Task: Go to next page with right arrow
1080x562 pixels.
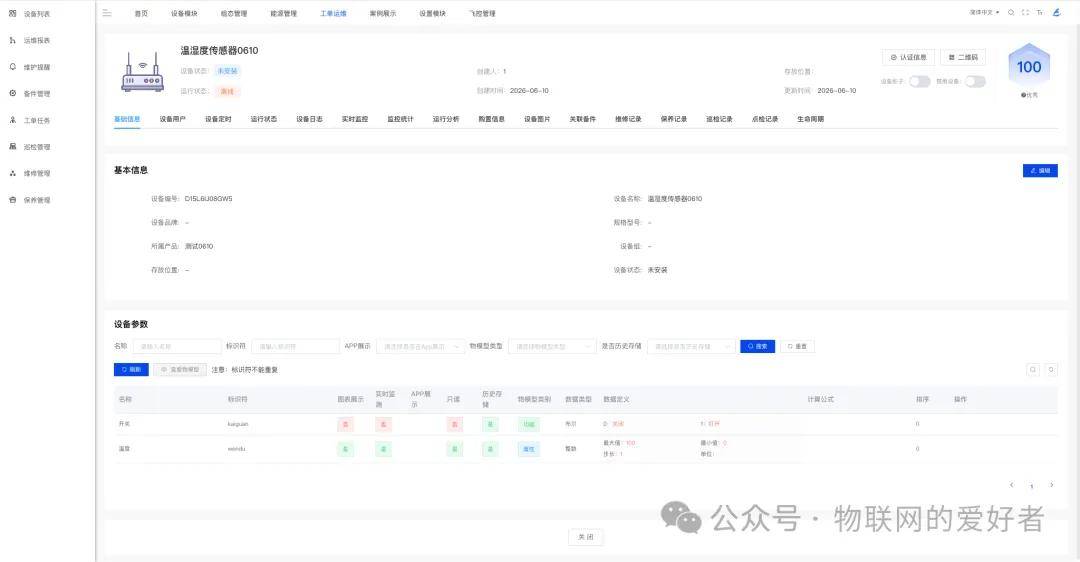Action: tap(1051, 485)
